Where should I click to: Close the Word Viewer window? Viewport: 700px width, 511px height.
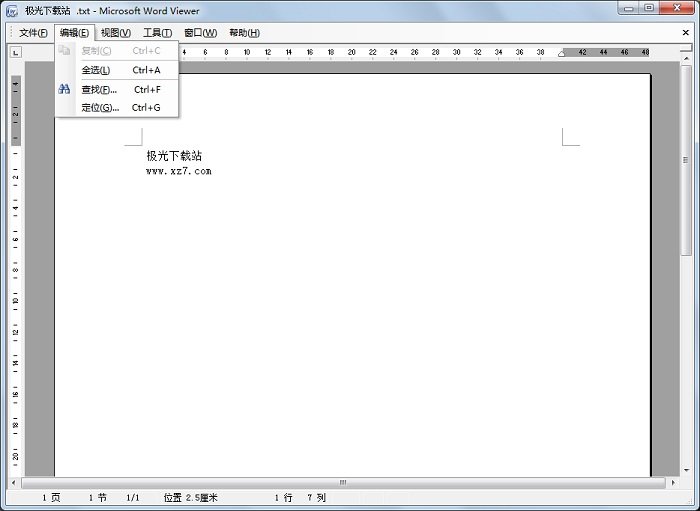(677, 8)
